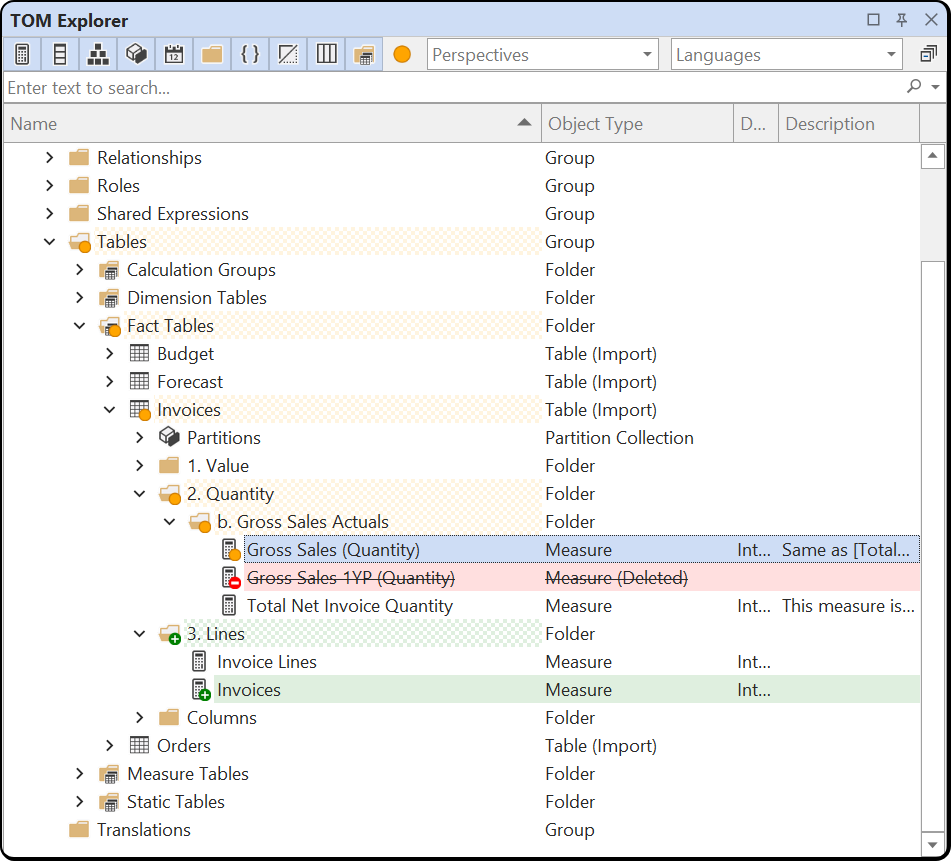
Task: Click the Static Tables folder icon
Action: [x=109, y=802]
